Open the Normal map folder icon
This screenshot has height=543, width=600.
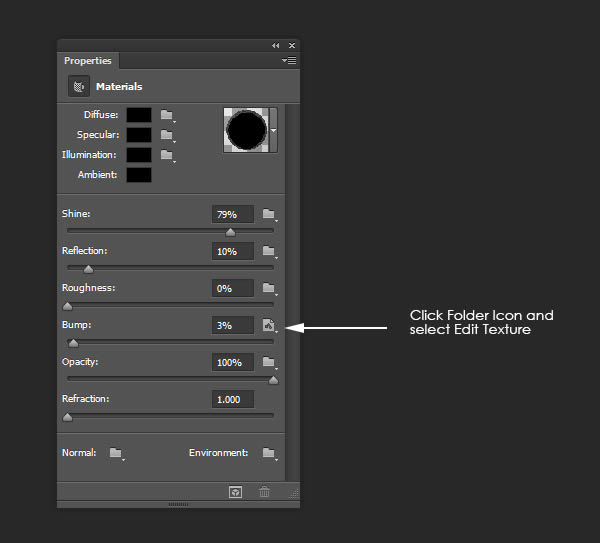[x=116, y=453]
